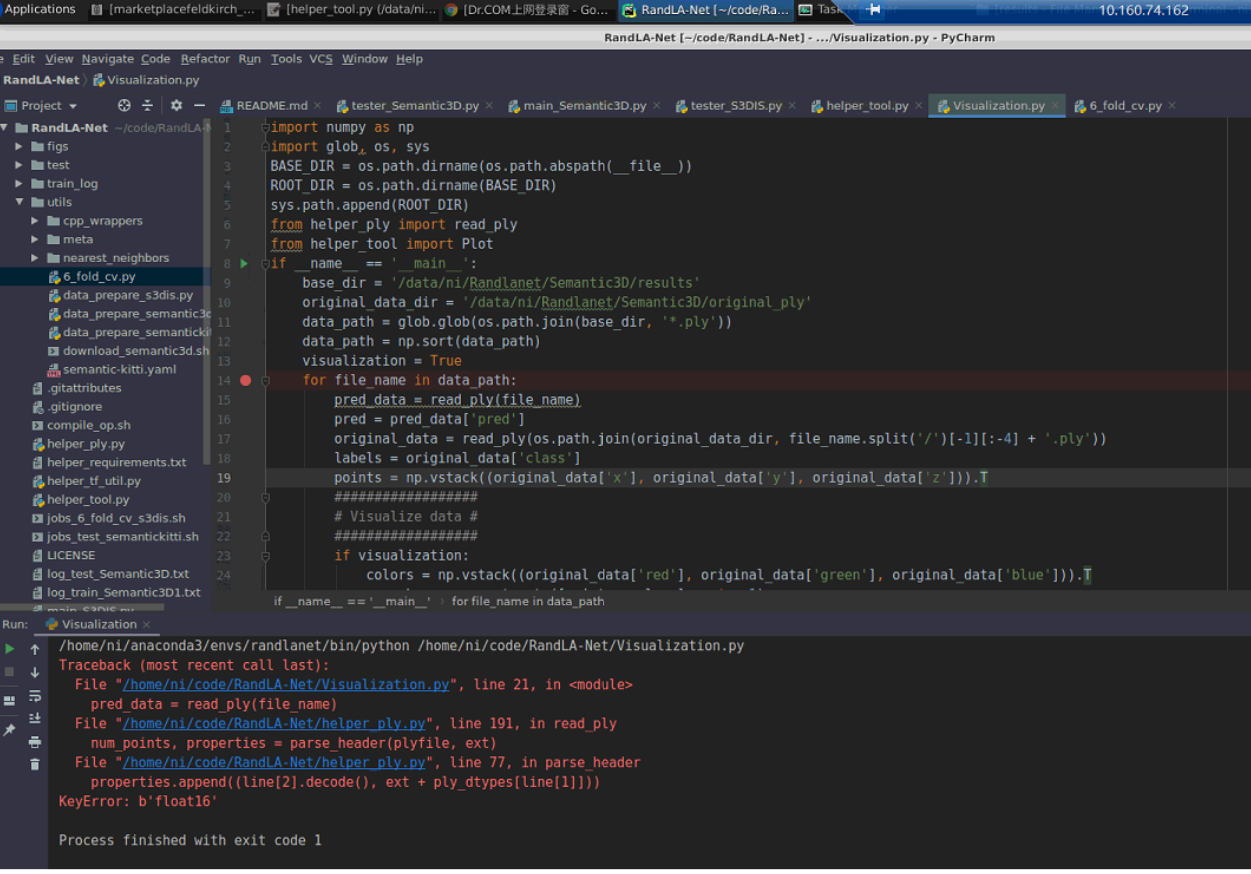Open Visualization.py link on traceback line 21

pyautogui.click(x=286, y=685)
